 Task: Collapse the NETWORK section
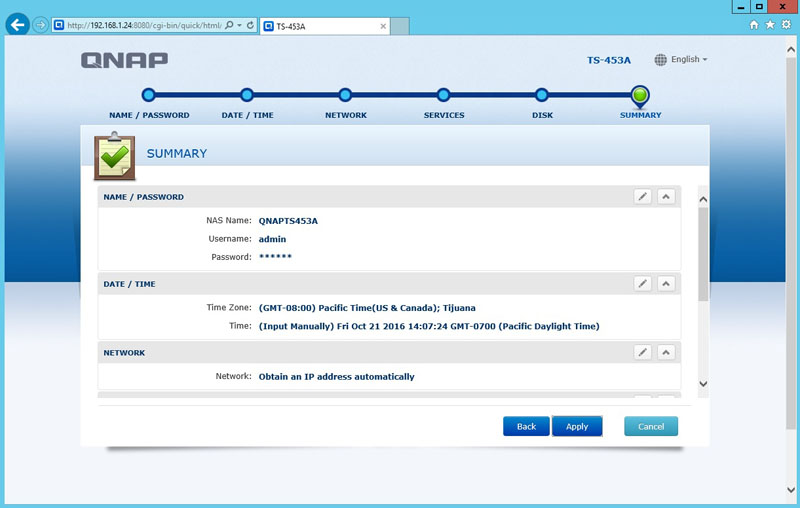click(x=666, y=352)
